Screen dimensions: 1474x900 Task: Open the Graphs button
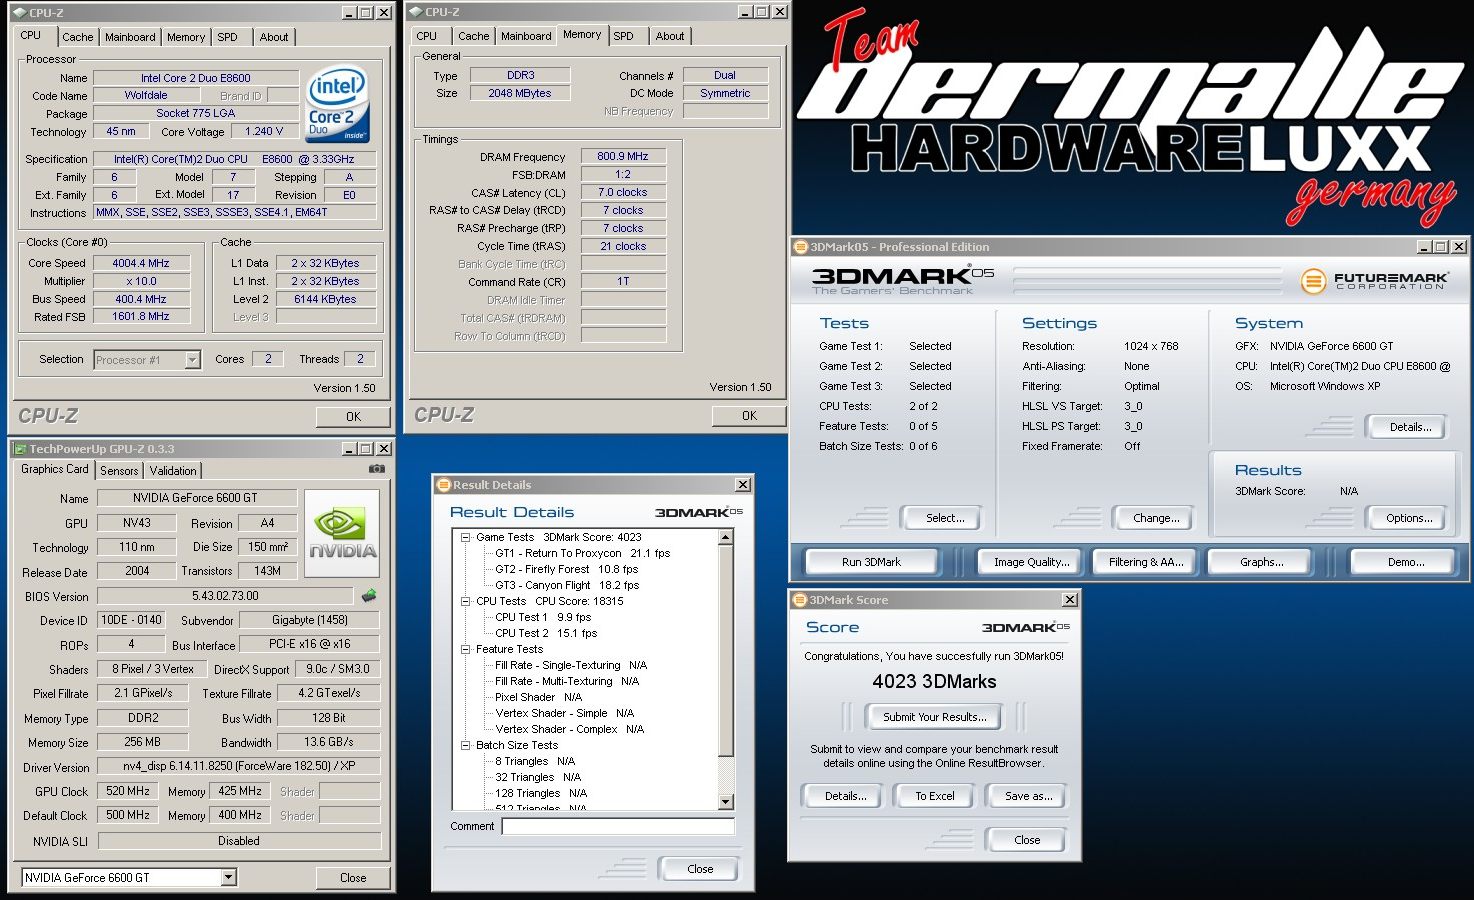point(1261,562)
